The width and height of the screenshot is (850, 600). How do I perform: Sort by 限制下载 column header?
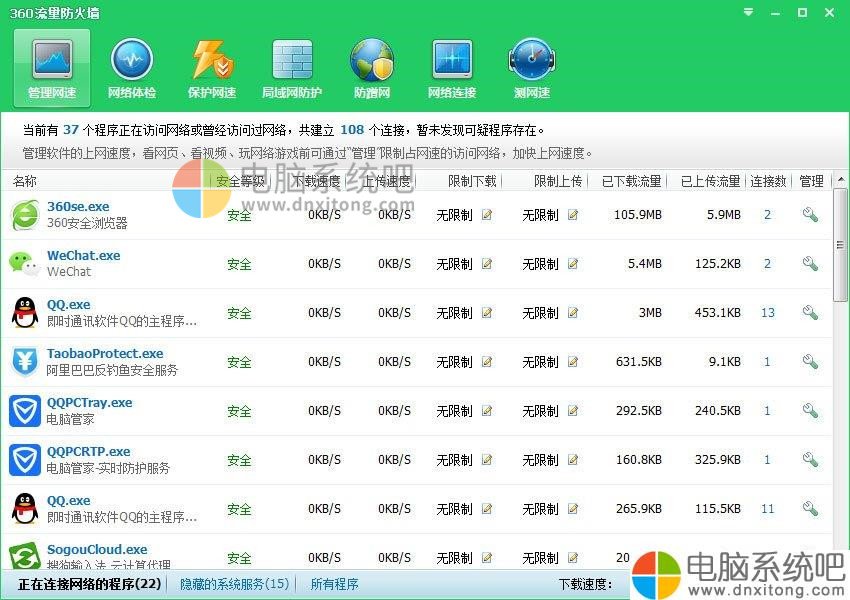pyautogui.click(x=472, y=181)
